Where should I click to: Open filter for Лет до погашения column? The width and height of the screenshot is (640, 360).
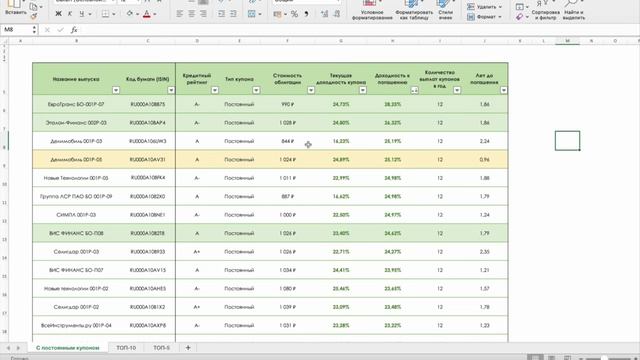pos(504,90)
